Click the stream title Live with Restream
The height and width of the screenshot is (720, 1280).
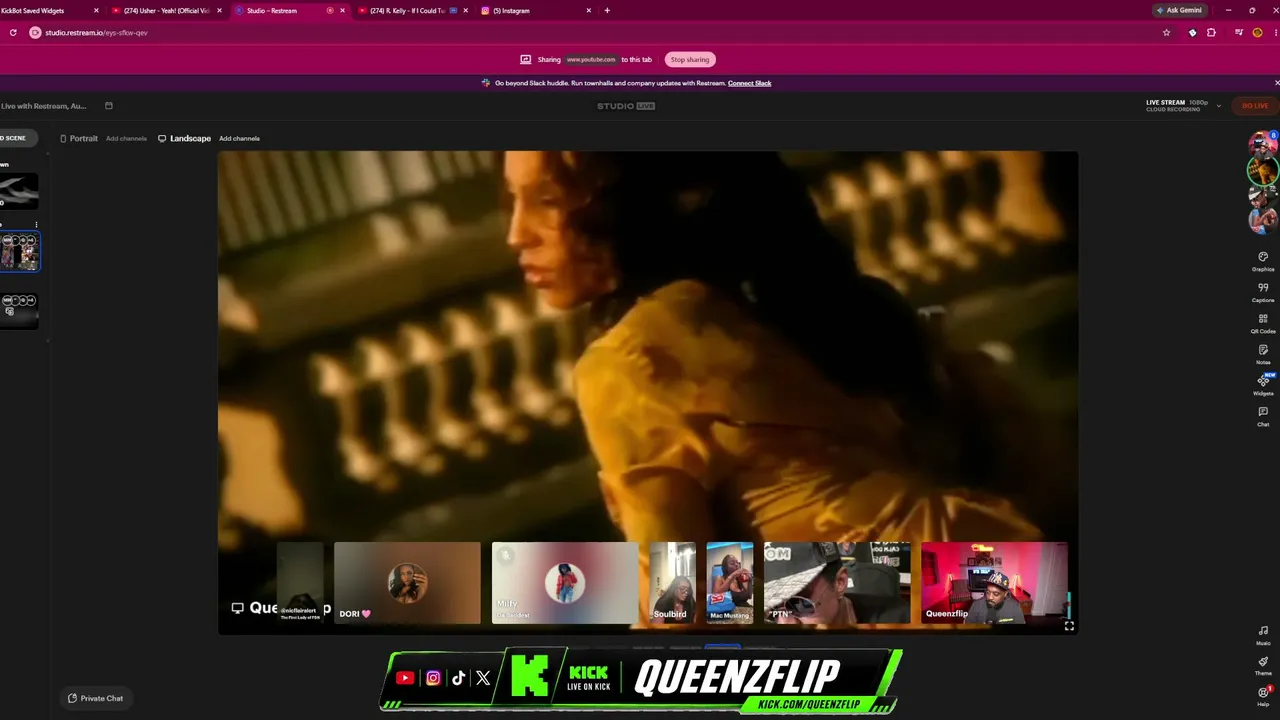pos(44,106)
